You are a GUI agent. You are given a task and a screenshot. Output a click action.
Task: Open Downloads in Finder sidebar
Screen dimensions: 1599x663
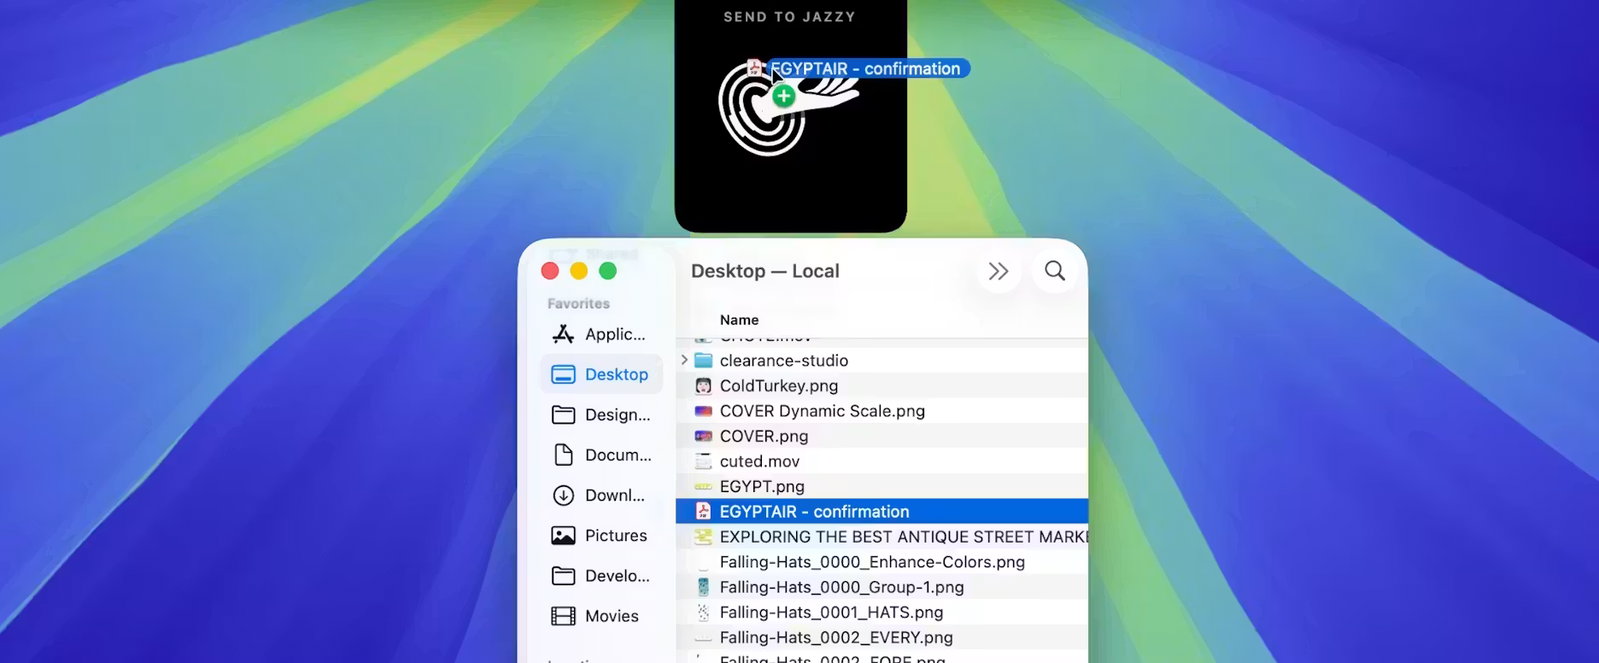pyautogui.click(x=600, y=495)
